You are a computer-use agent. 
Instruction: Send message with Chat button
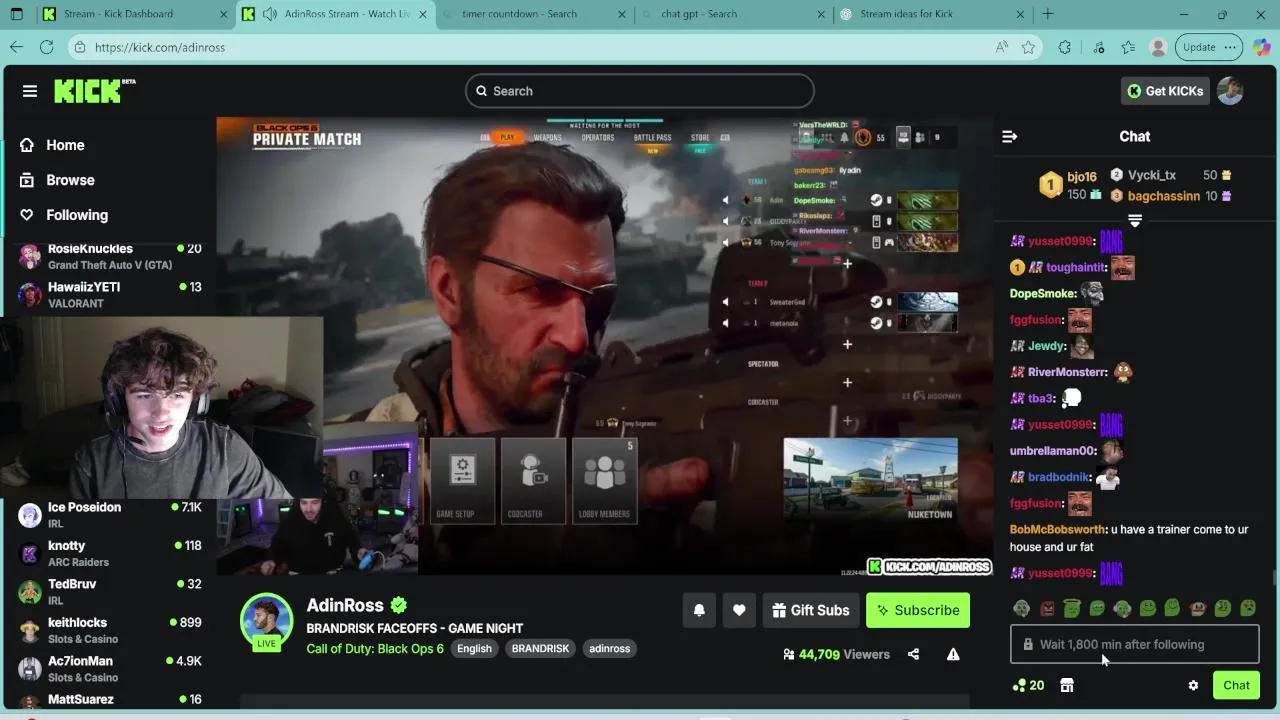tap(1236, 685)
